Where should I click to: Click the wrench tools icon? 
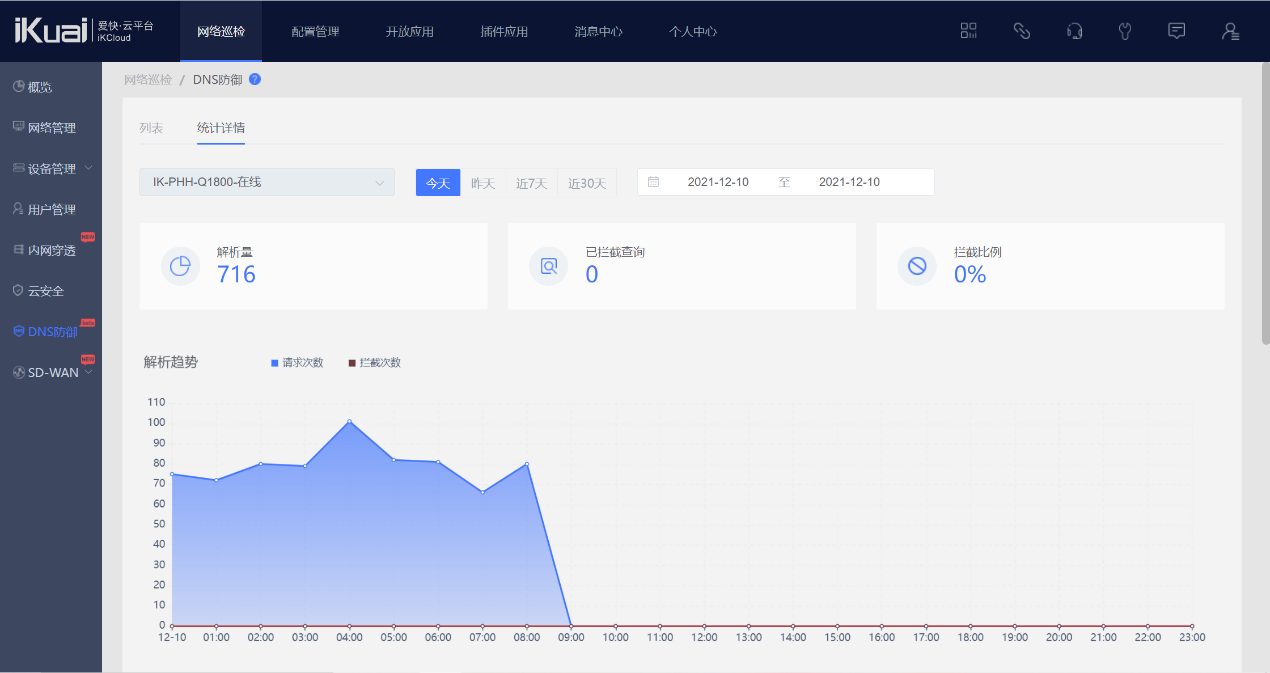click(1125, 31)
